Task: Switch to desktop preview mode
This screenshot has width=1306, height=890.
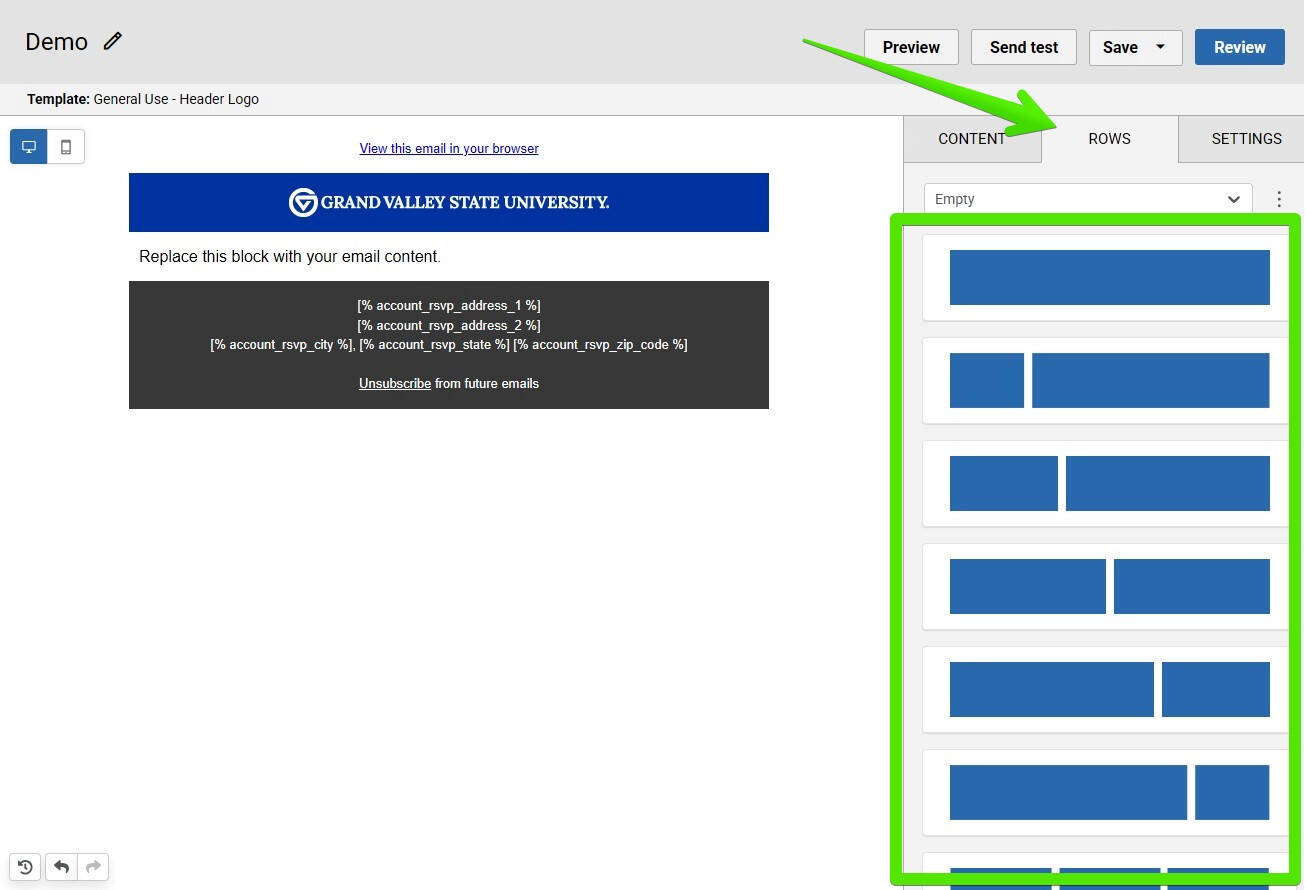Action: coord(29,147)
